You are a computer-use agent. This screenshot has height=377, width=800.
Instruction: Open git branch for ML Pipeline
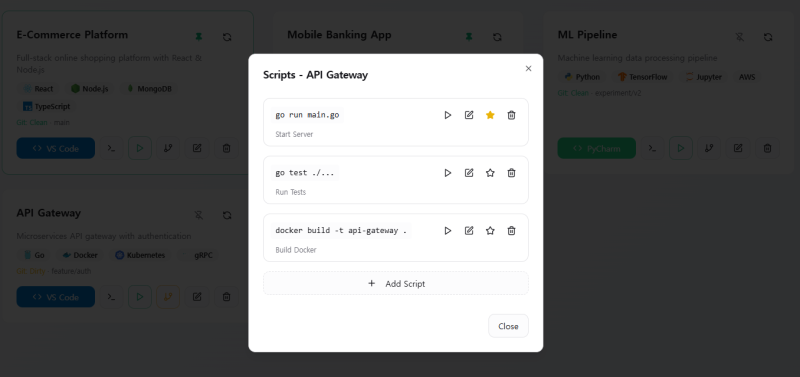point(709,148)
